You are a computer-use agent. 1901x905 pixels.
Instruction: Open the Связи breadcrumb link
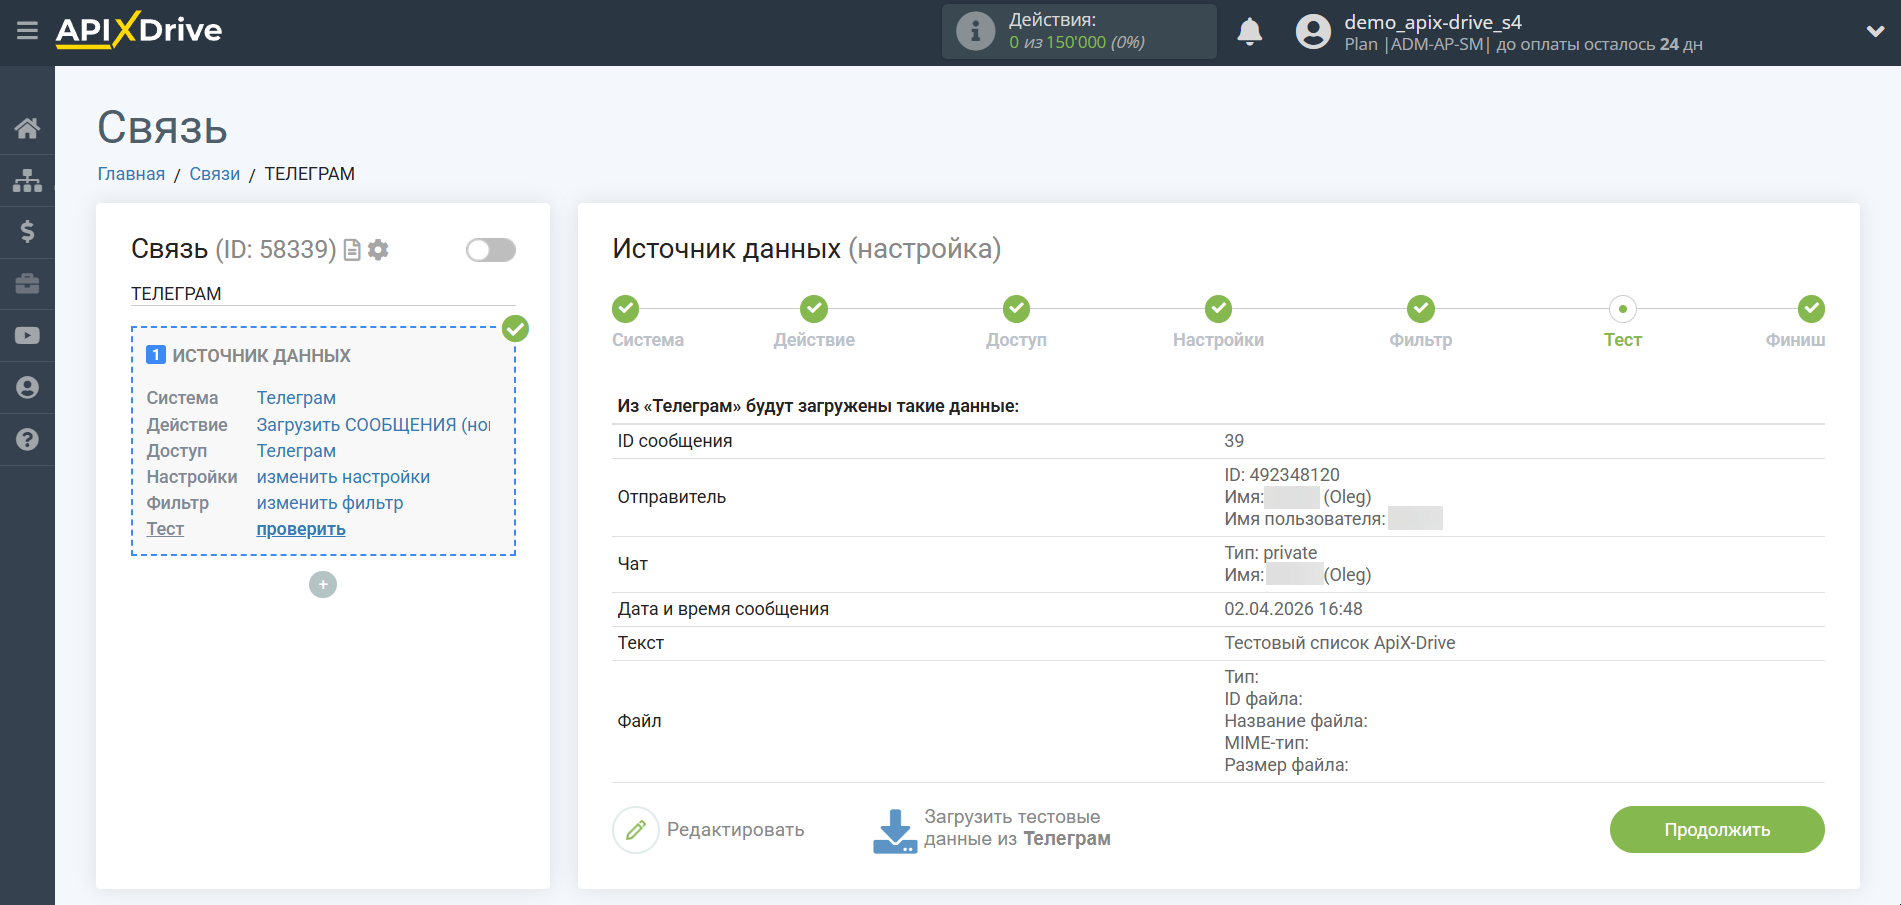click(x=214, y=174)
